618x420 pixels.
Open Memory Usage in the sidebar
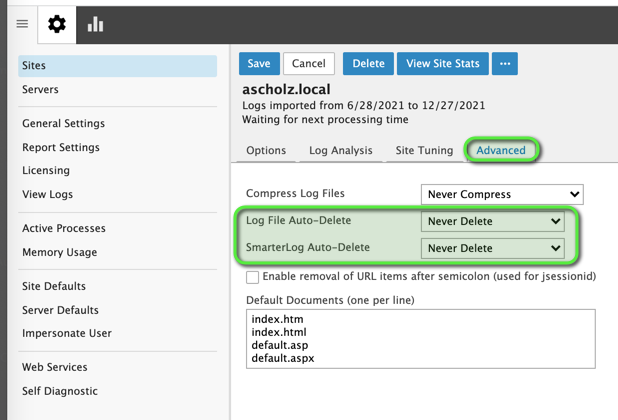tap(59, 252)
